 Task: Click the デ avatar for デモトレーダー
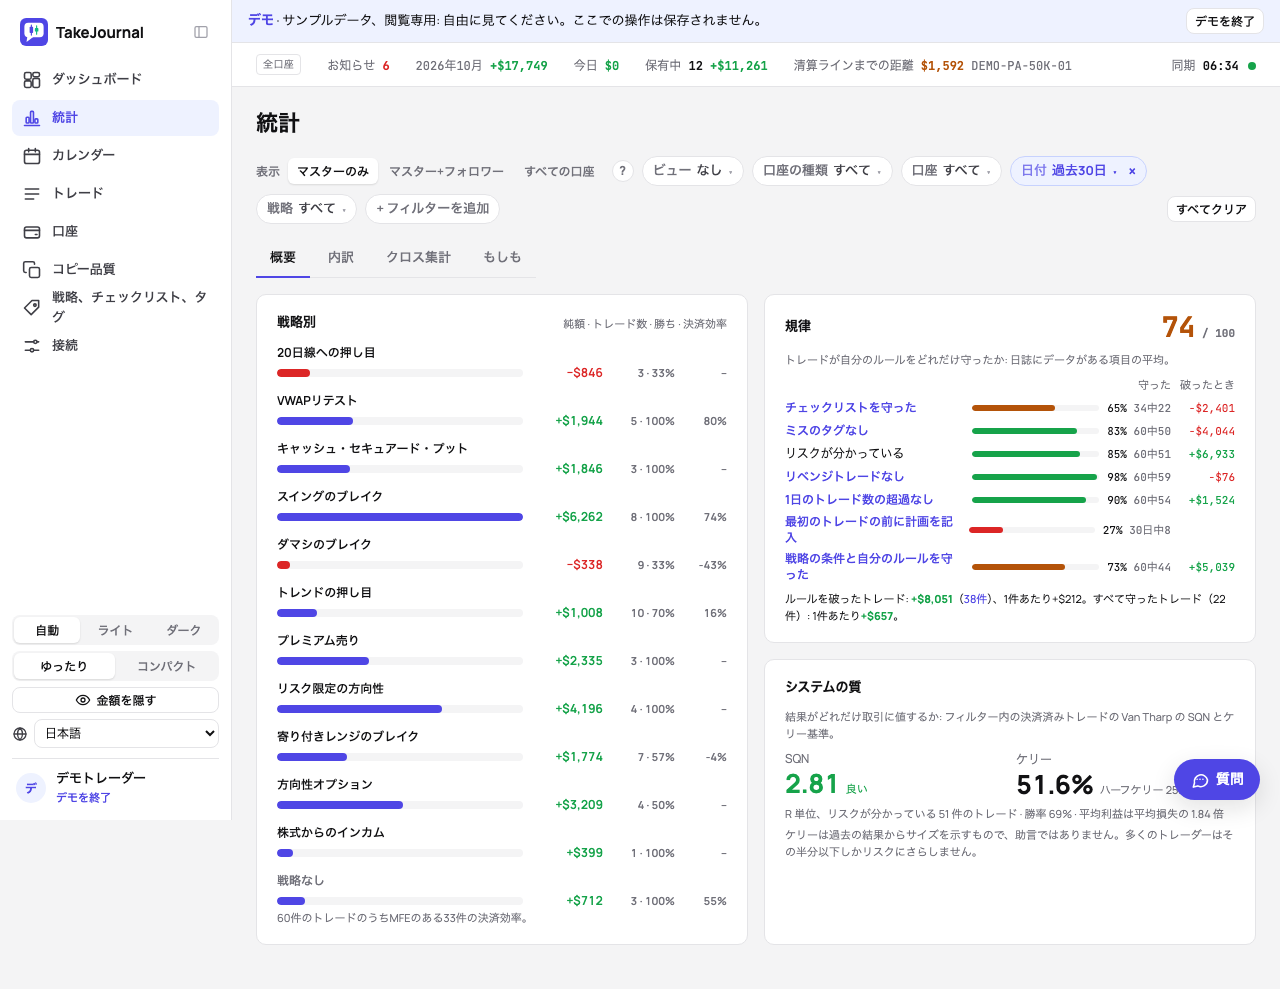point(31,788)
